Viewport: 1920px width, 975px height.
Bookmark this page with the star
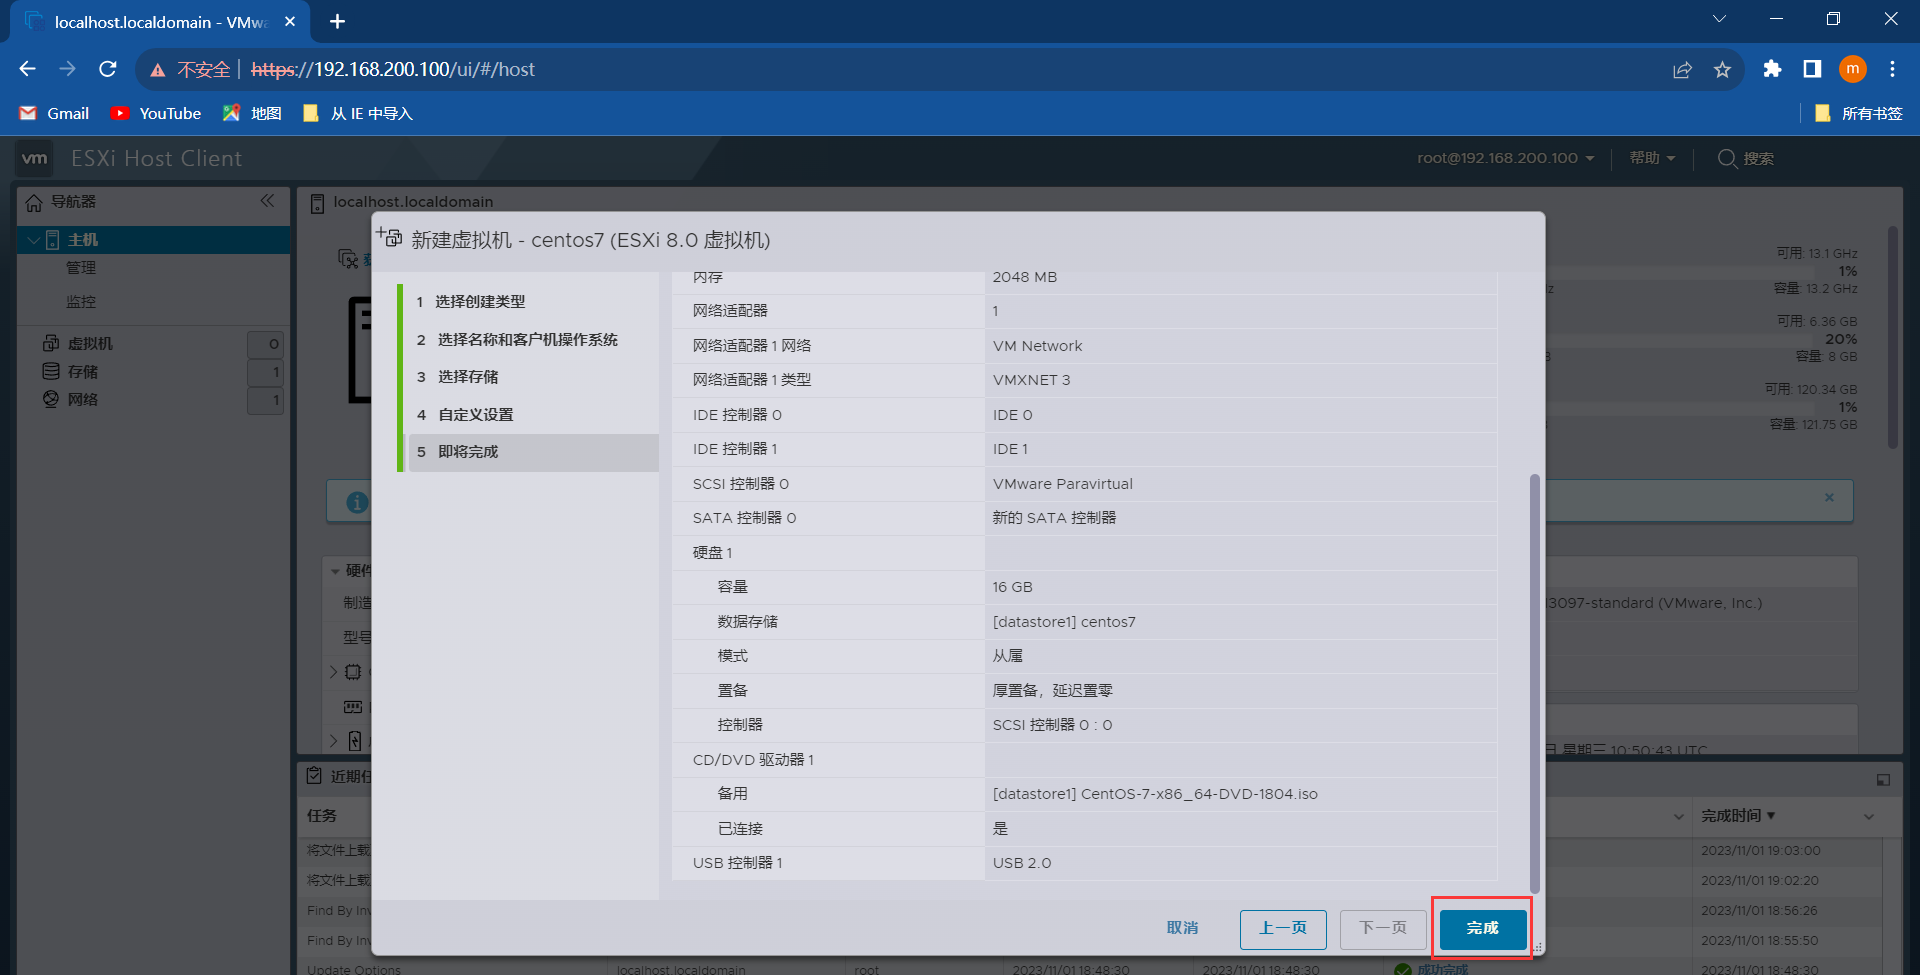tap(1722, 69)
